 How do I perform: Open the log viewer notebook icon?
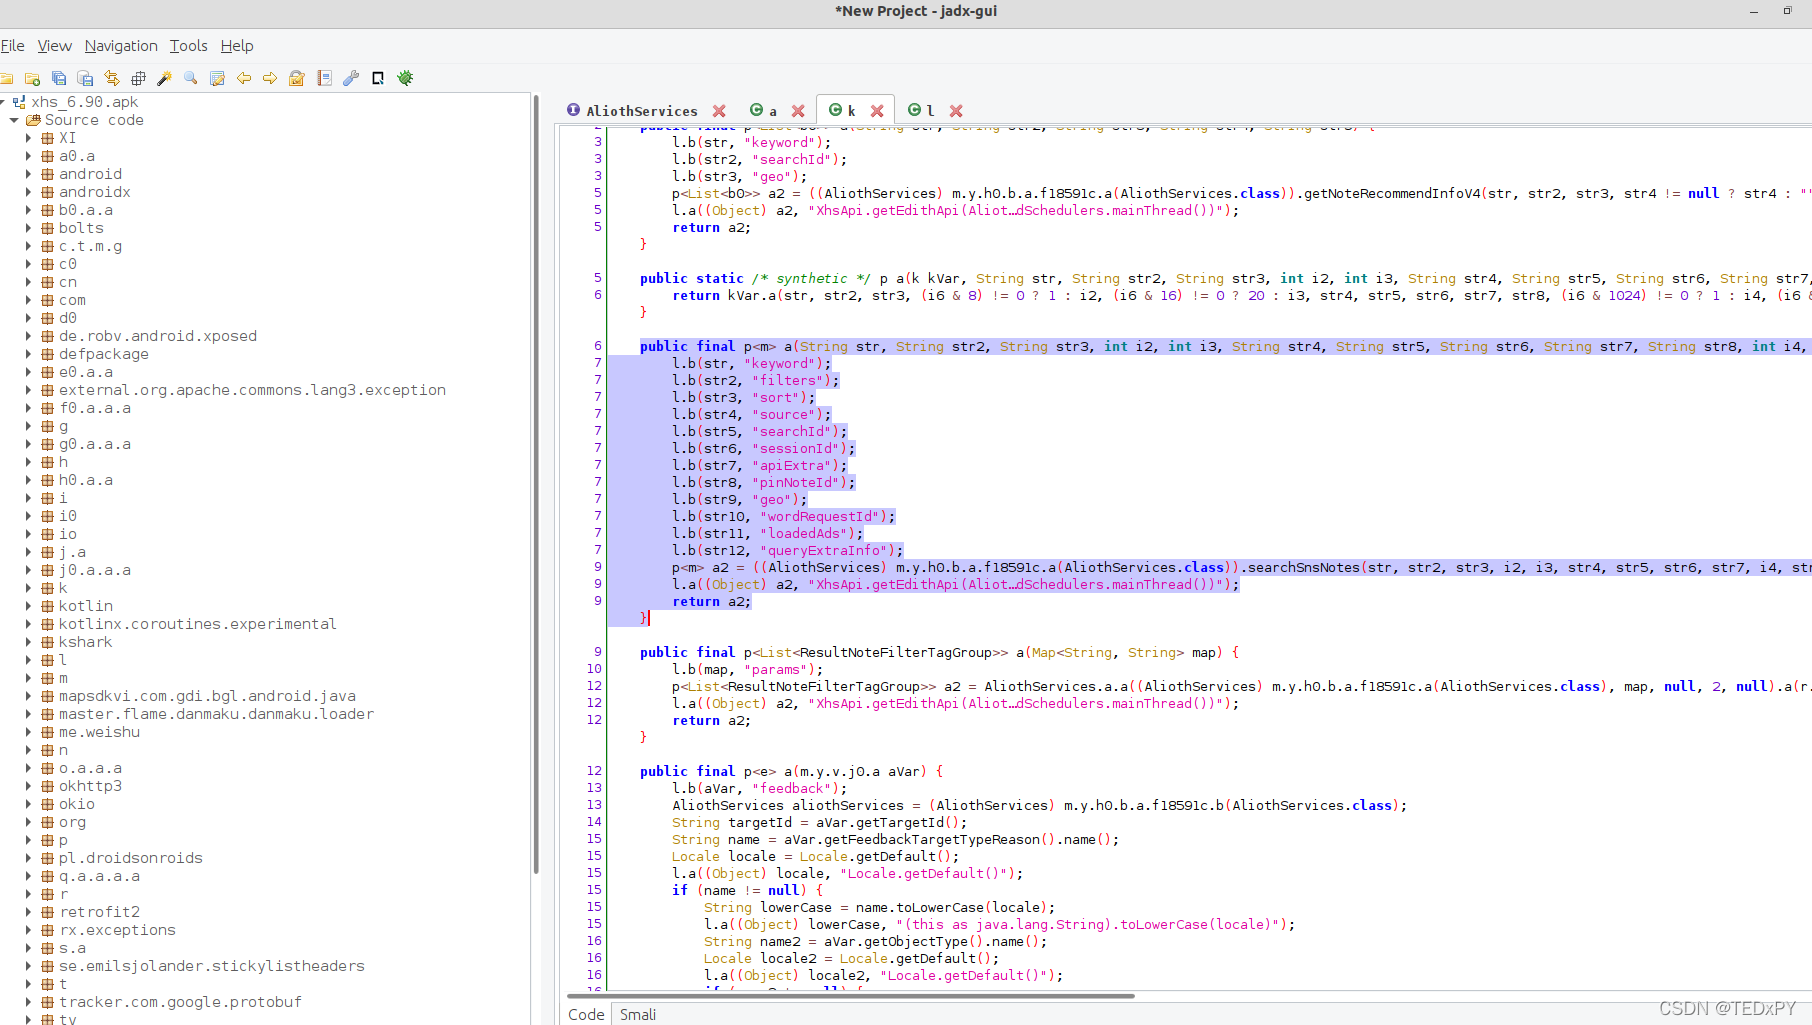point(324,78)
